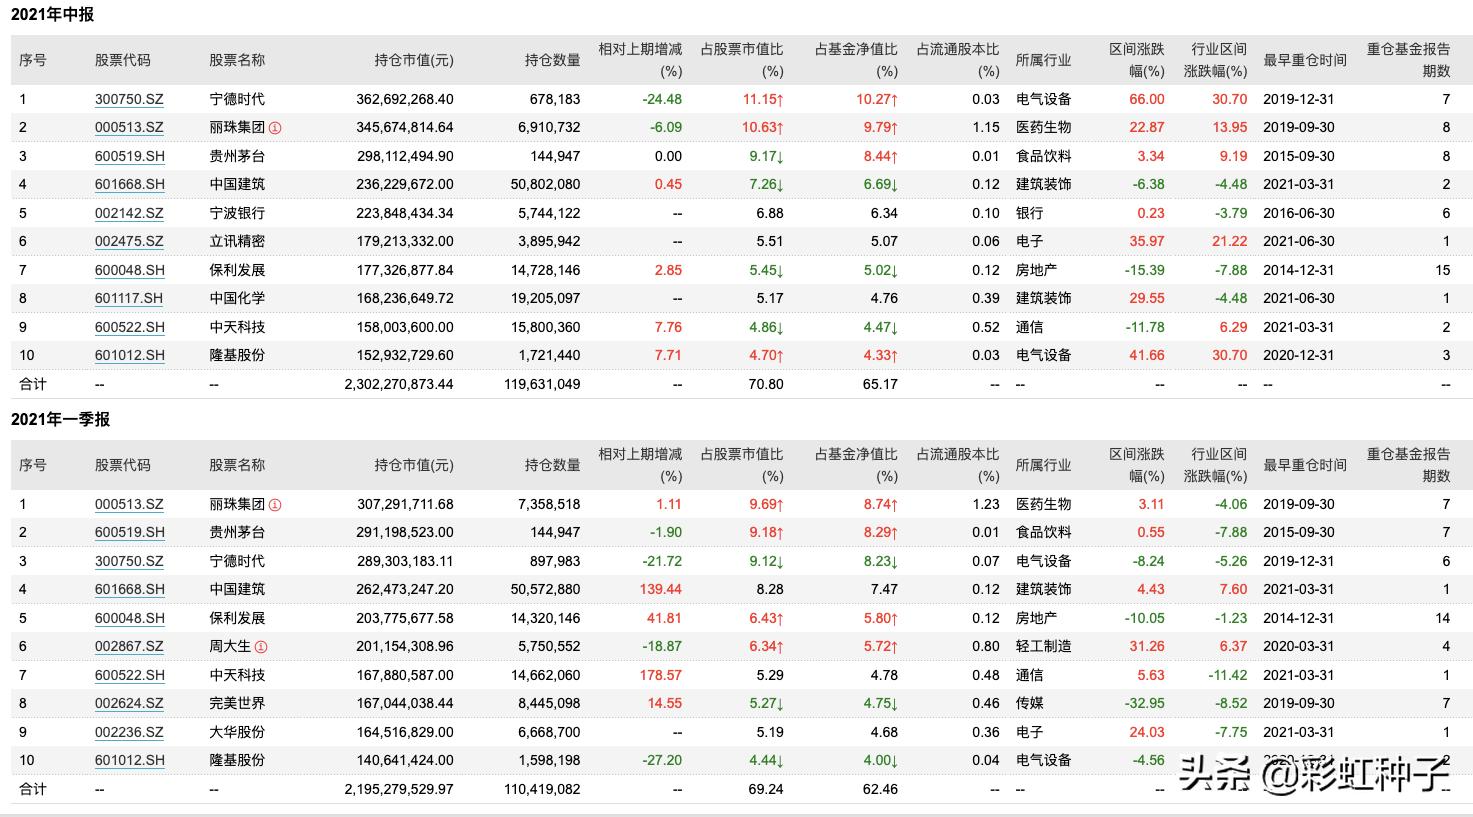Click the red info icon next to 周大生

coord(261,647)
